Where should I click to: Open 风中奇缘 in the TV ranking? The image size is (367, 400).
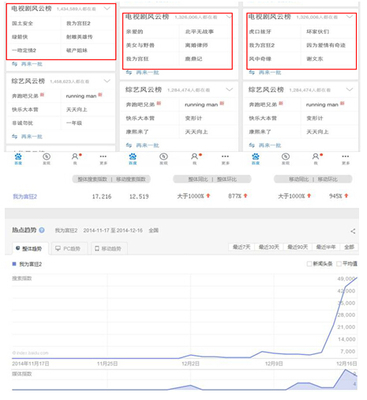(260, 59)
